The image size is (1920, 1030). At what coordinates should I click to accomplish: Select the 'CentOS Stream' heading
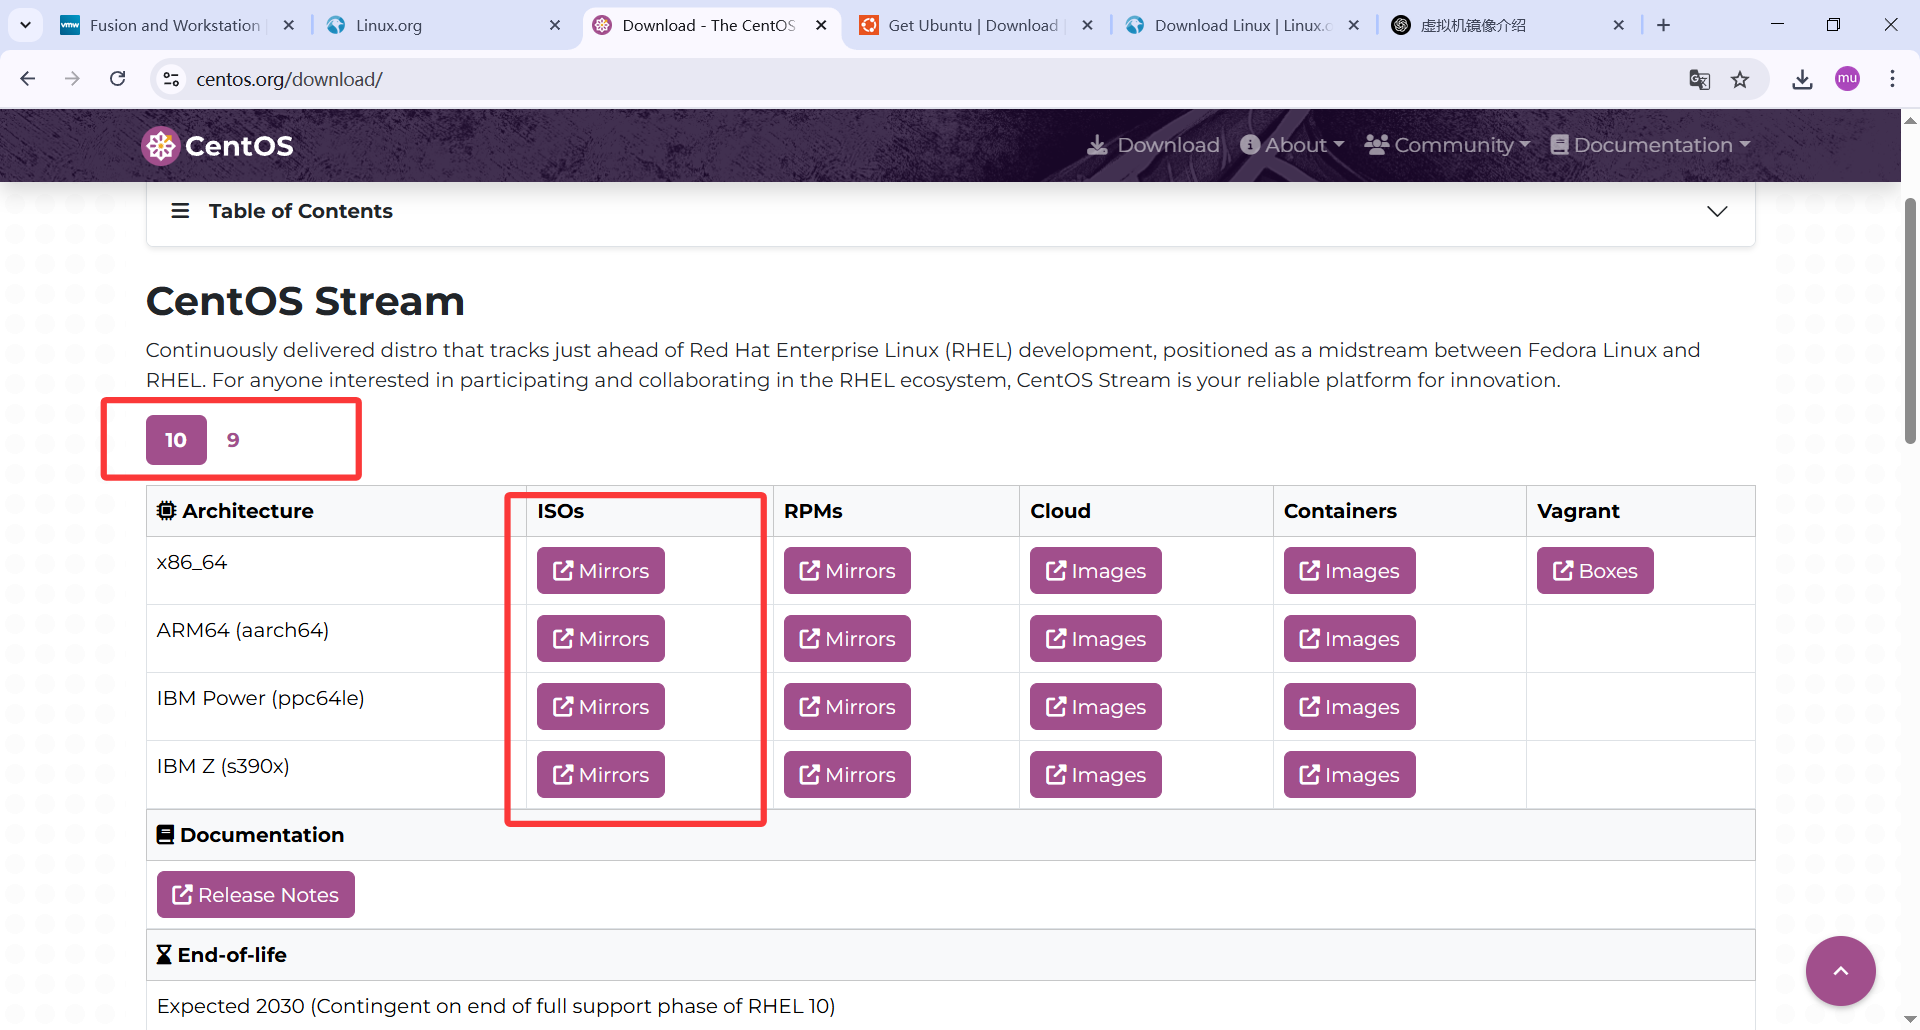click(305, 301)
